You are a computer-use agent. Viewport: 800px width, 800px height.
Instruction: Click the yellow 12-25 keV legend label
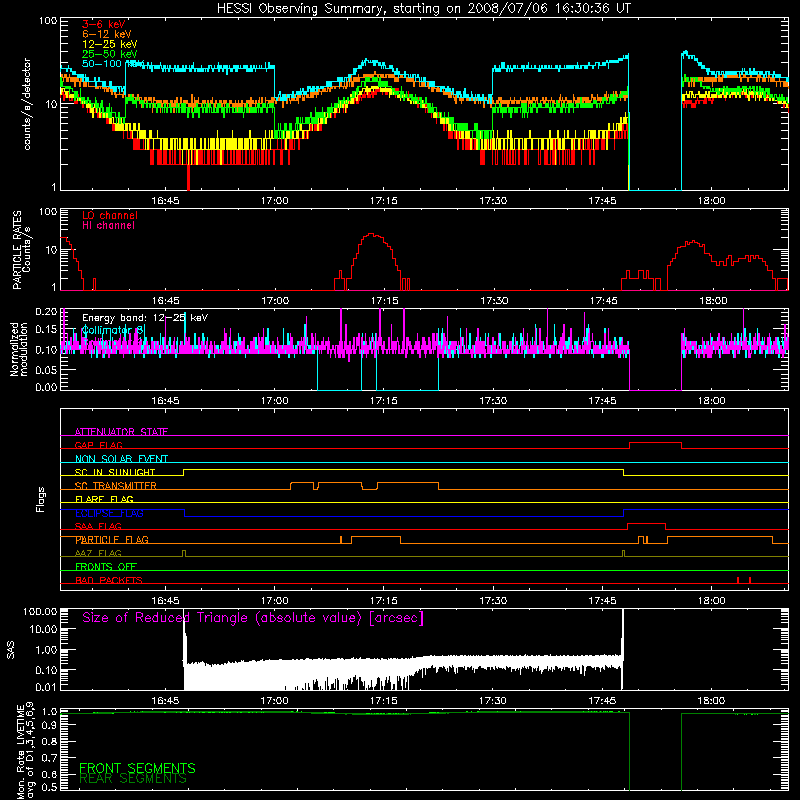point(109,44)
